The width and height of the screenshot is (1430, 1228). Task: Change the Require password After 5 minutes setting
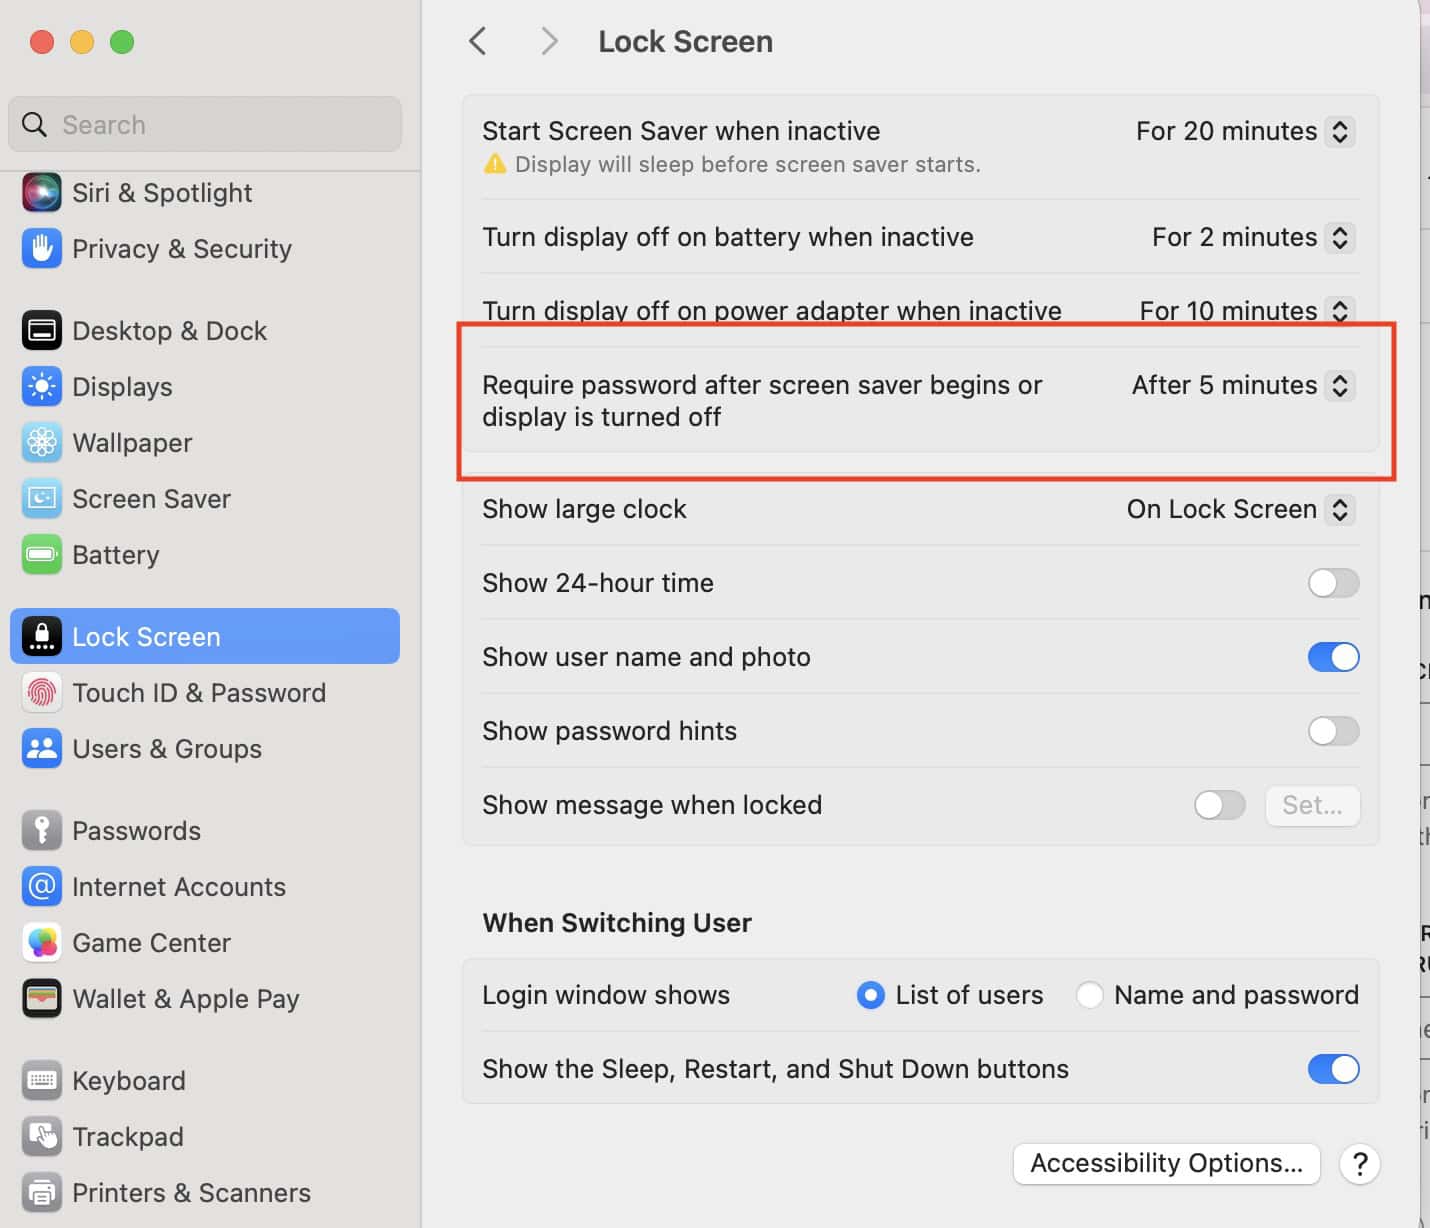point(1340,386)
